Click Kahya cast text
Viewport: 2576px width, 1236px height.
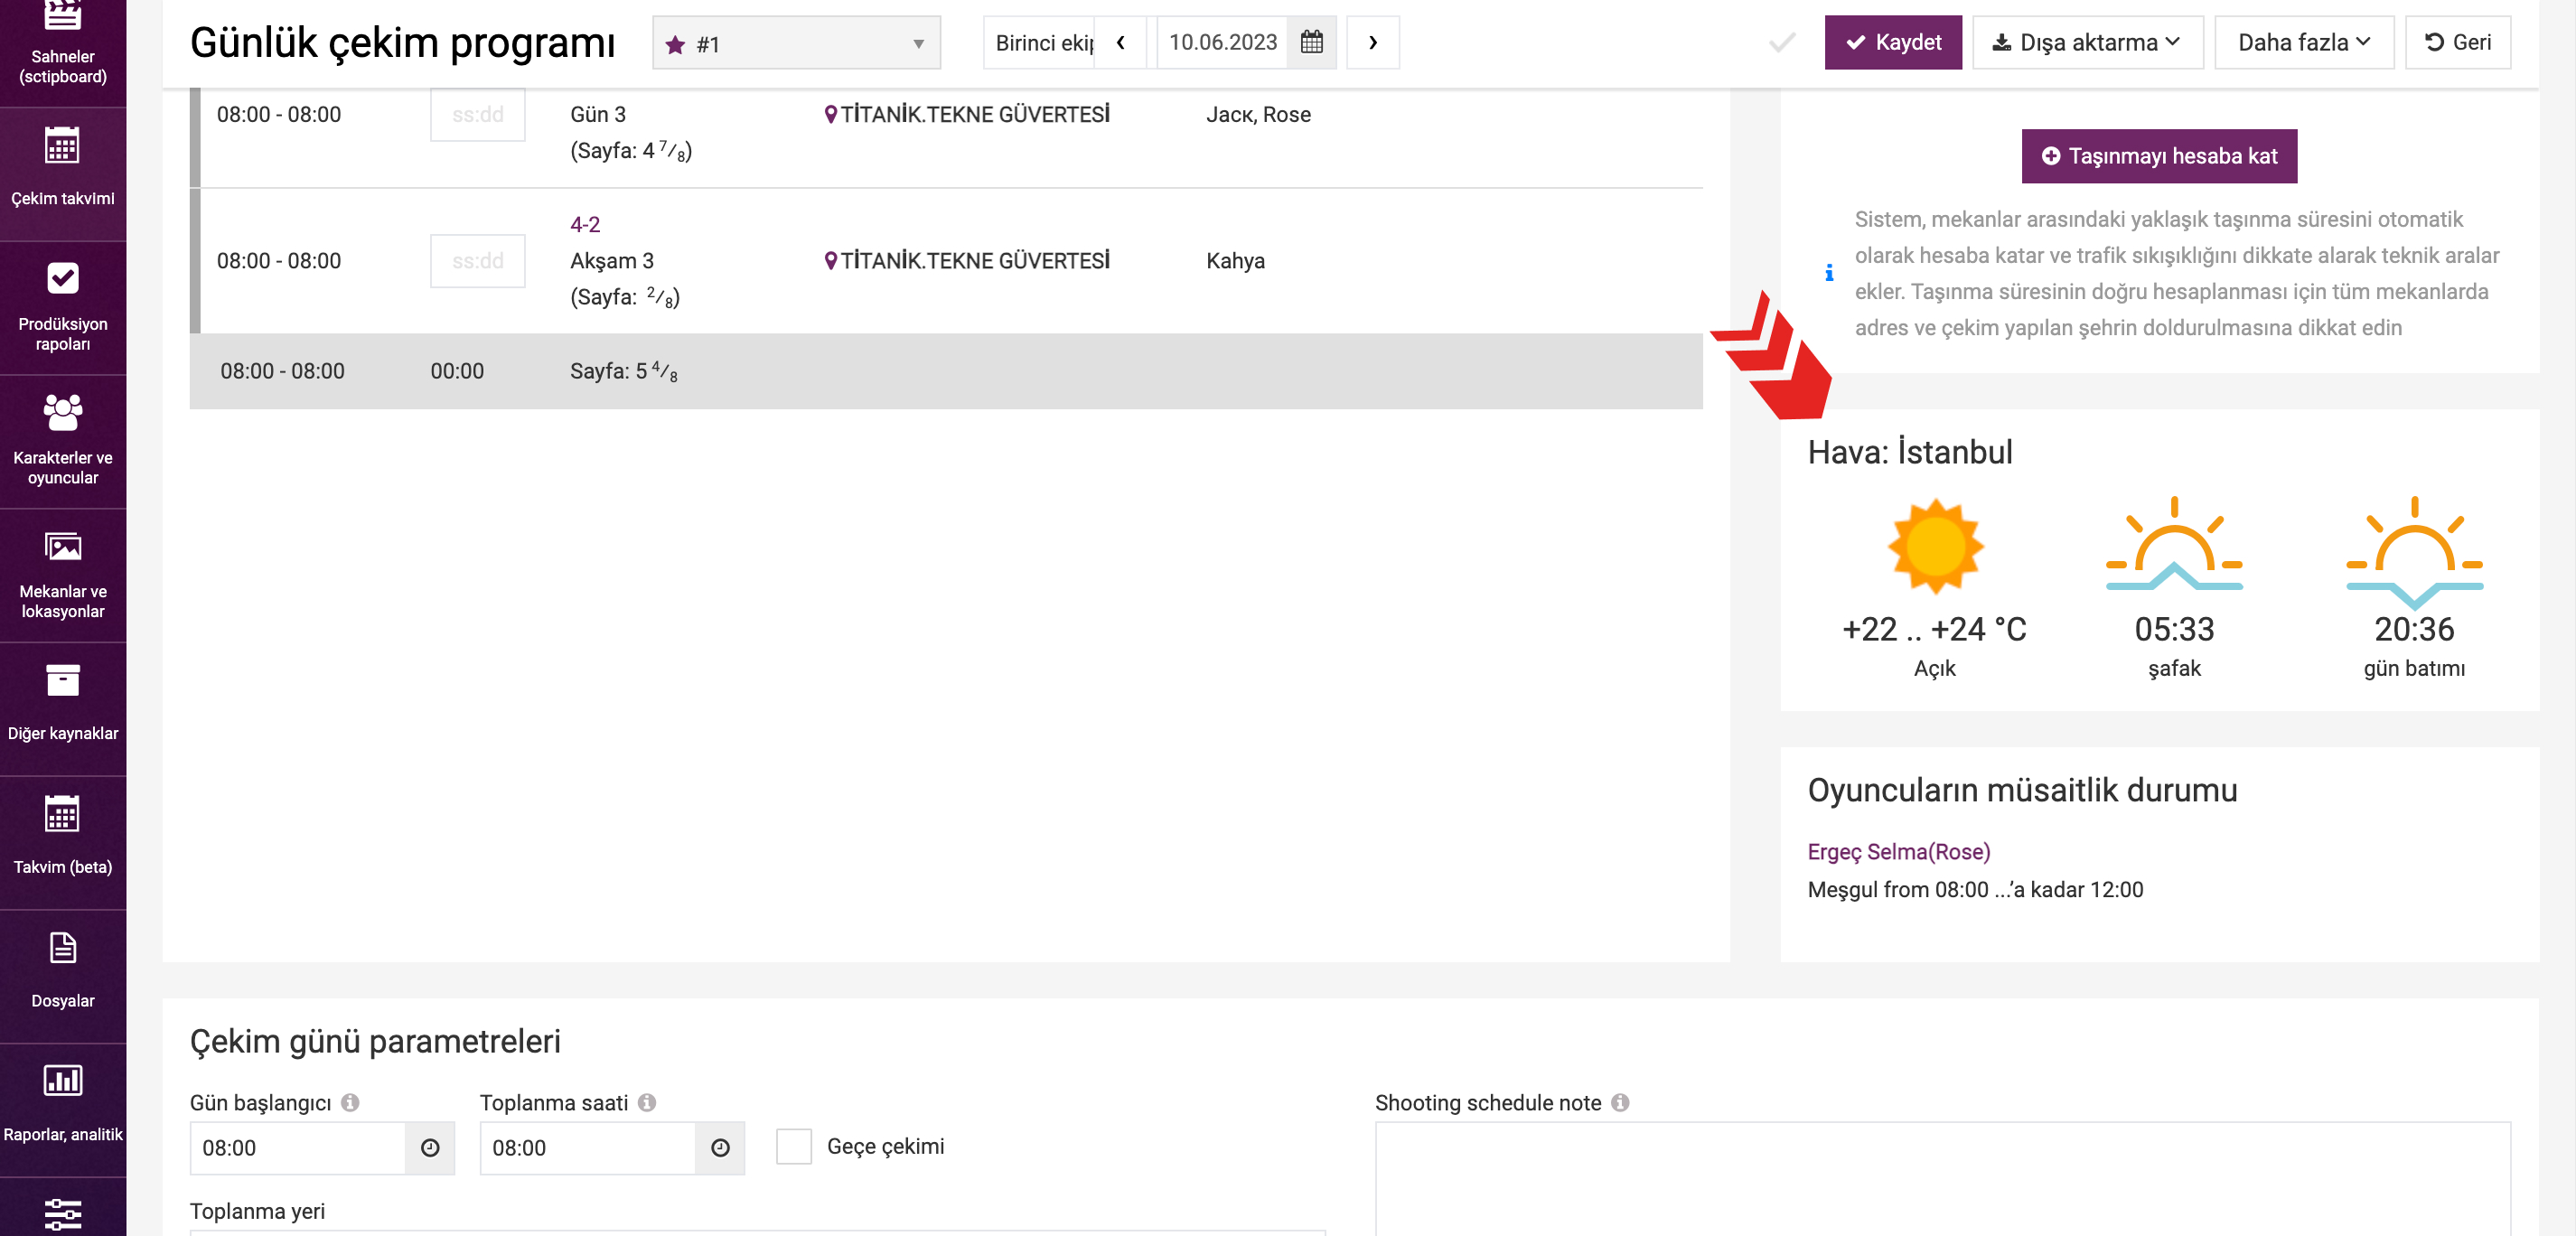pyautogui.click(x=1235, y=261)
